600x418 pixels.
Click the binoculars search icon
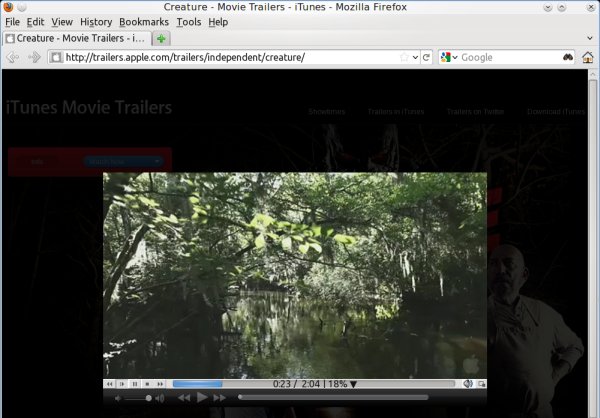click(x=568, y=57)
